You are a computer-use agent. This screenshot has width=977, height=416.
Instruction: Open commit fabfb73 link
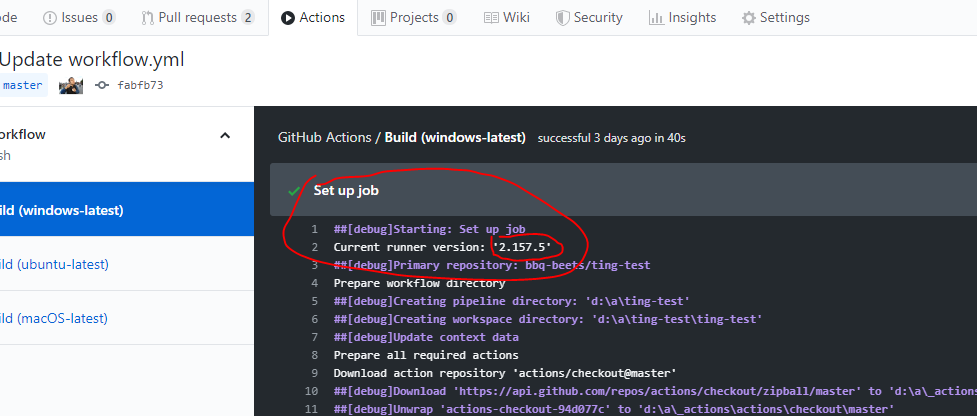(140, 85)
